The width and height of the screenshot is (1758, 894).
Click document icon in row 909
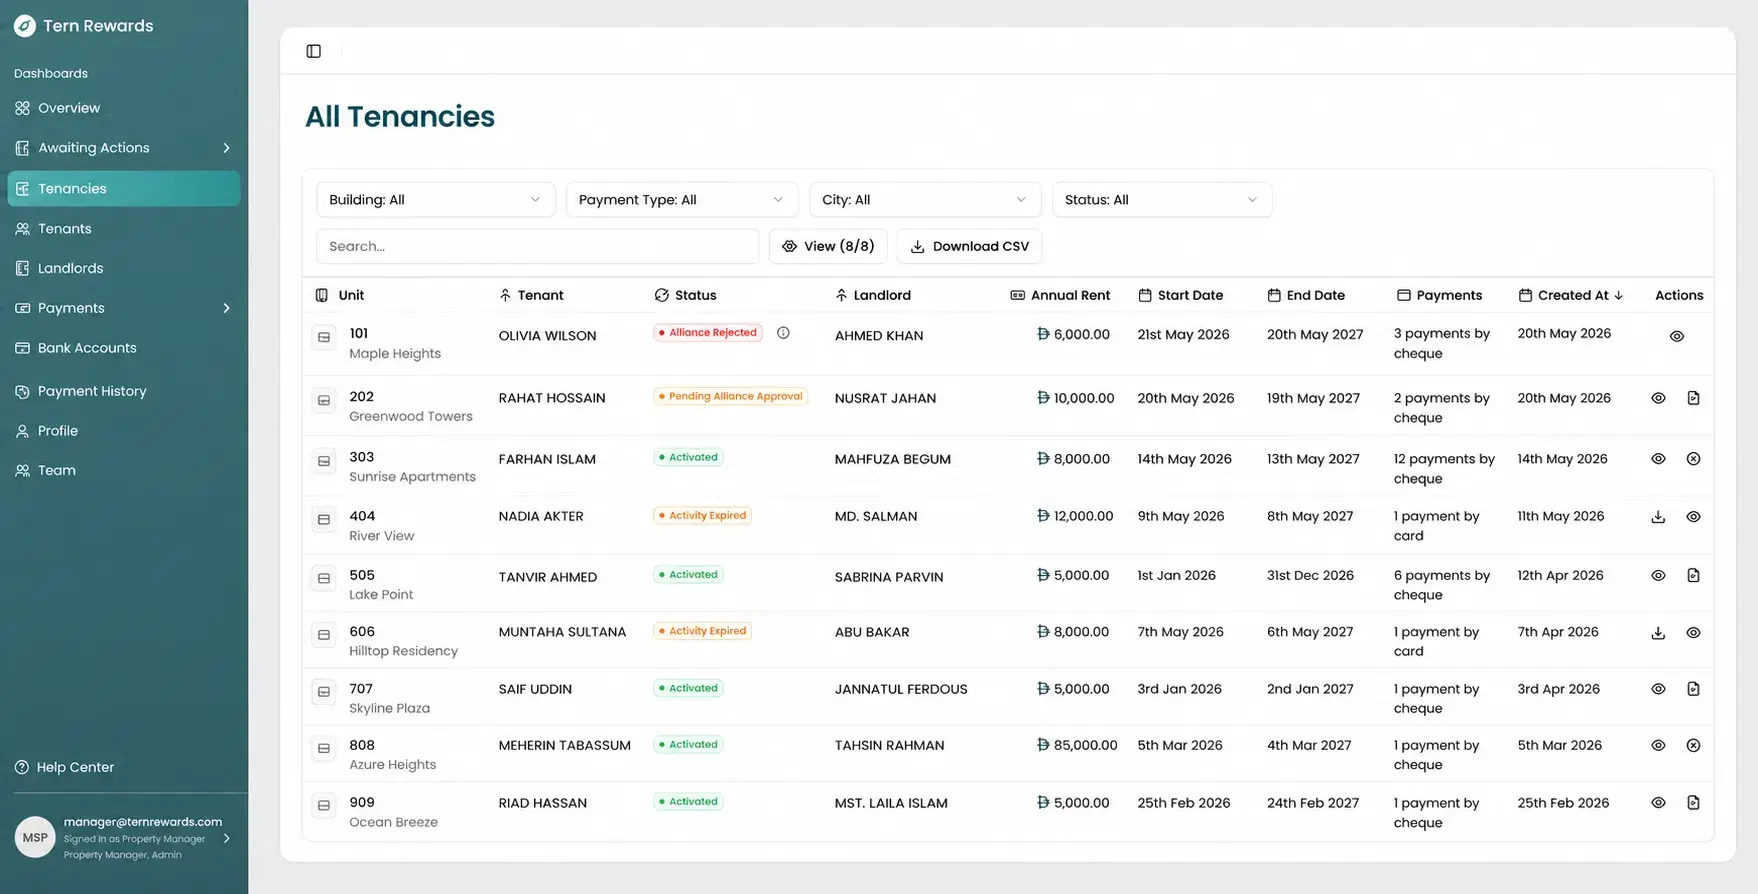1693,803
